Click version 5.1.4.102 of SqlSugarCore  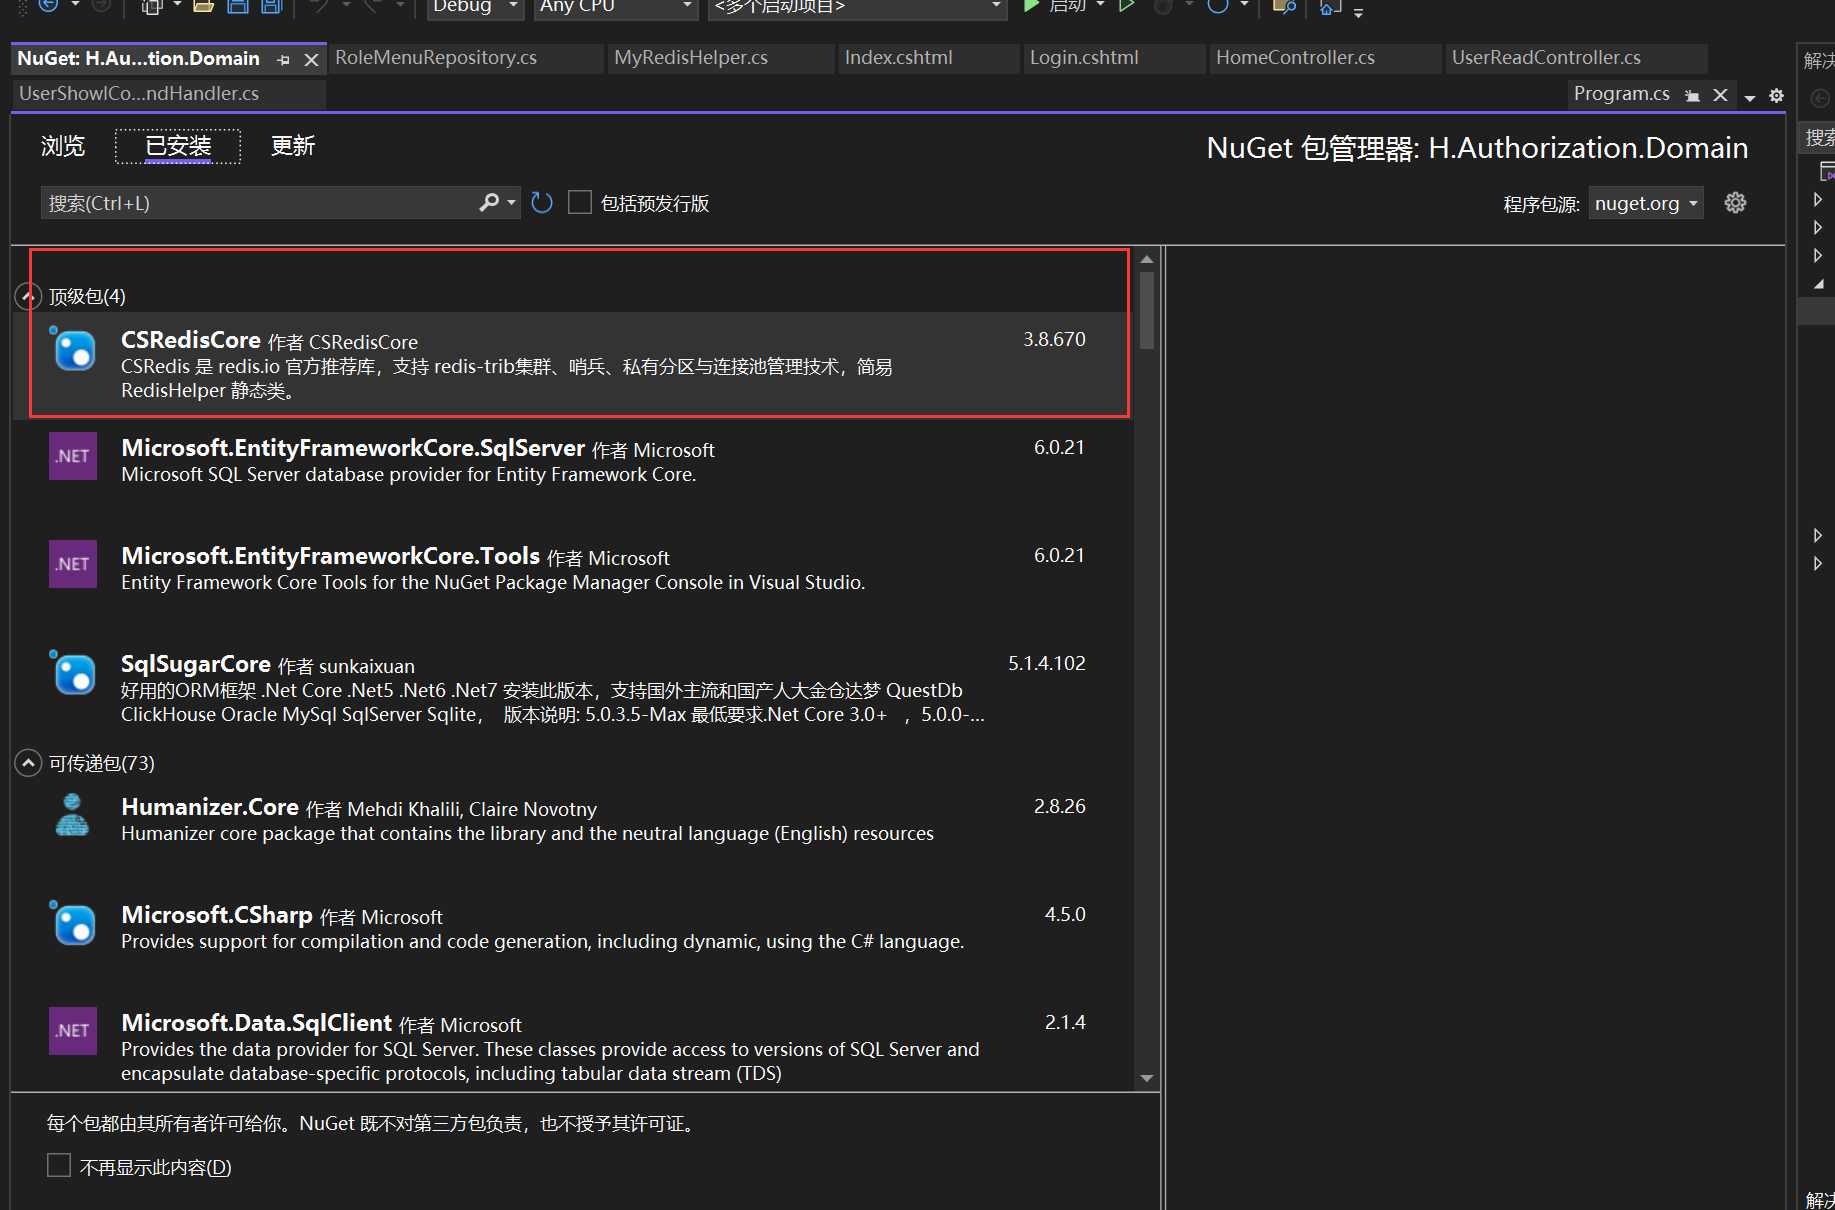click(x=1047, y=663)
